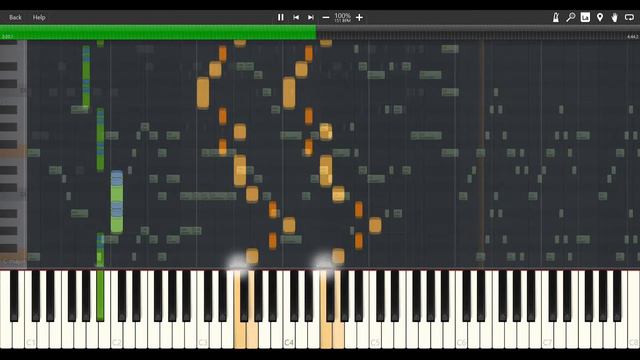Click the orange highlighted G4 piano key
The width and height of the screenshot is (640, 360).
[x=338, y=336]
